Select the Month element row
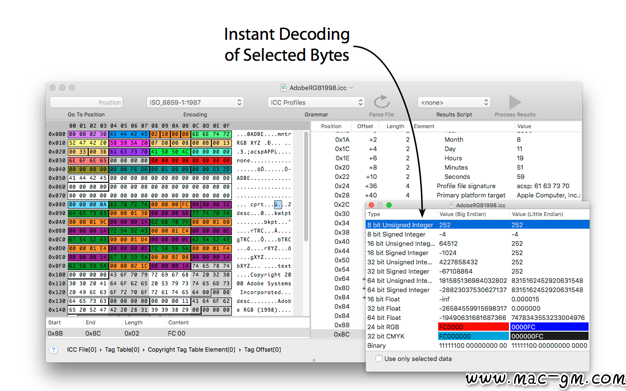 coord(446,140)
